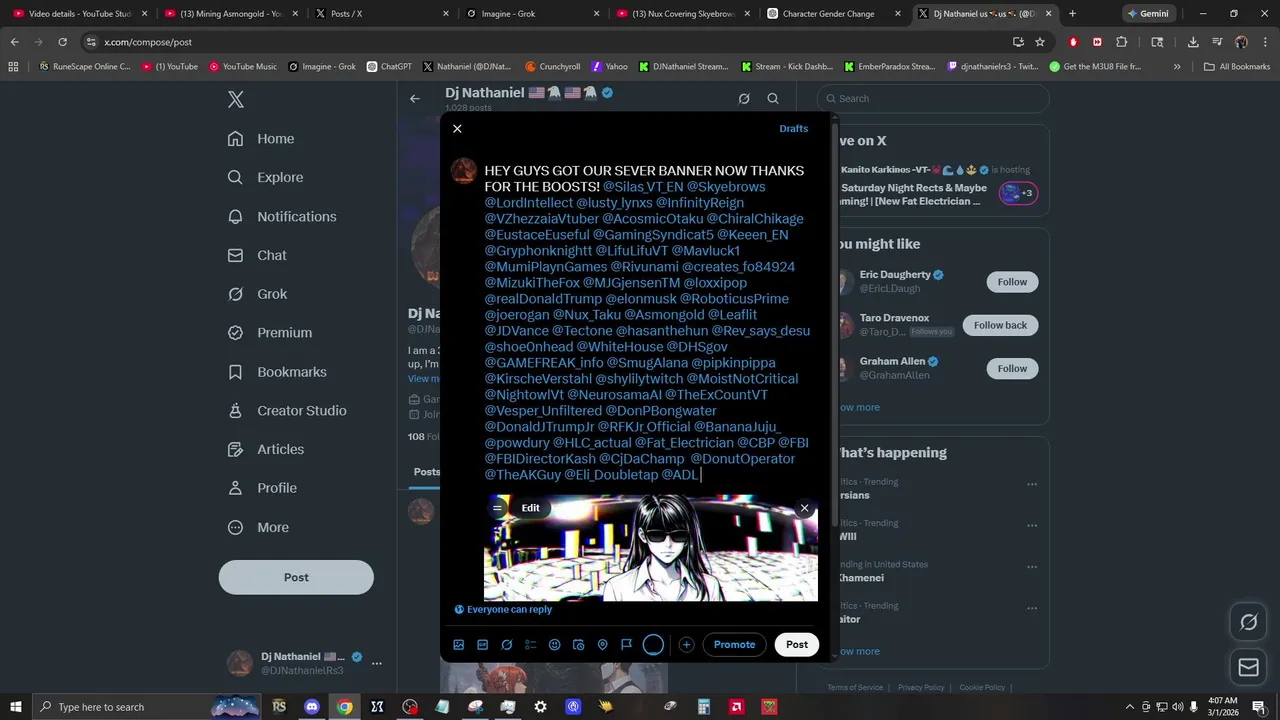Open Articles in the sidebar

pos(266,450)
